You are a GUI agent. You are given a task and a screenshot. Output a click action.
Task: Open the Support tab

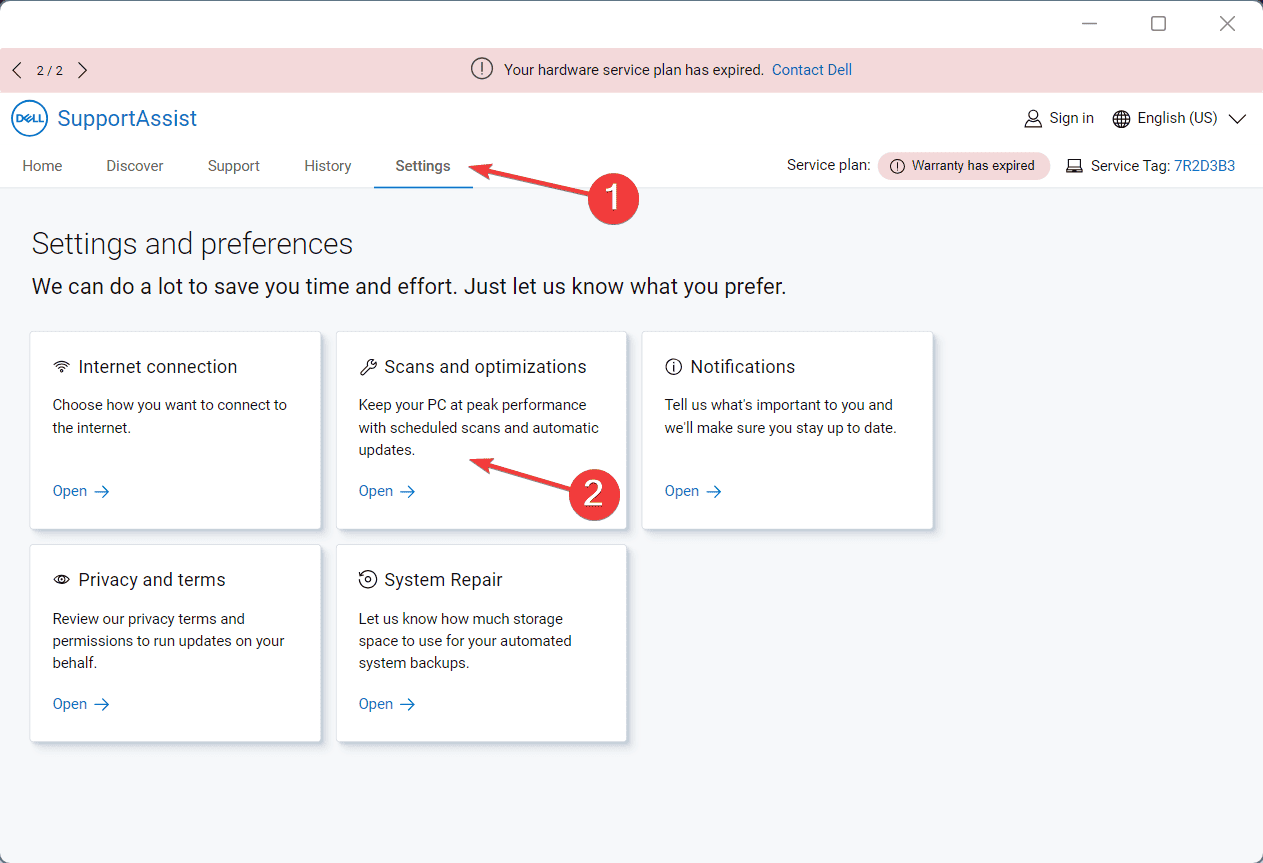[x=234, y=166]
